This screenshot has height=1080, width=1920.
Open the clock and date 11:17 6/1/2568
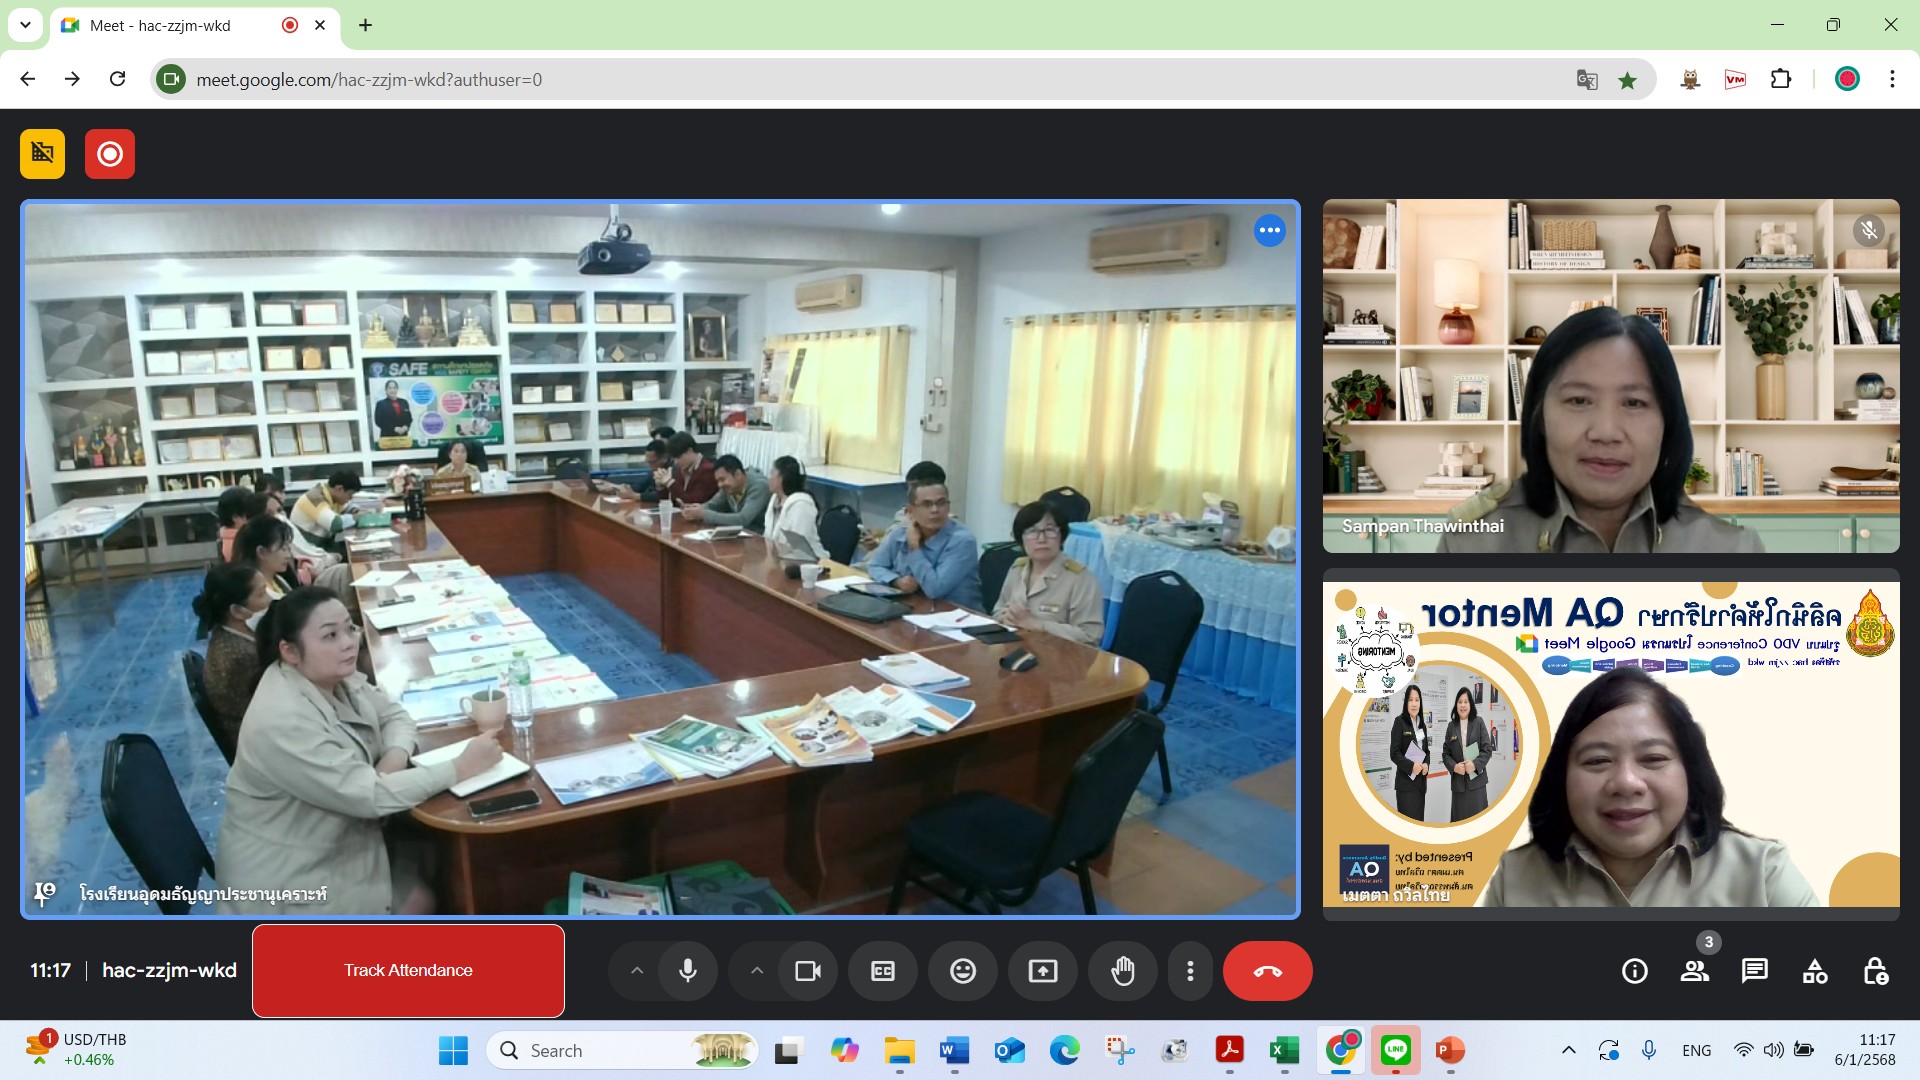tap(1866, 1050)
